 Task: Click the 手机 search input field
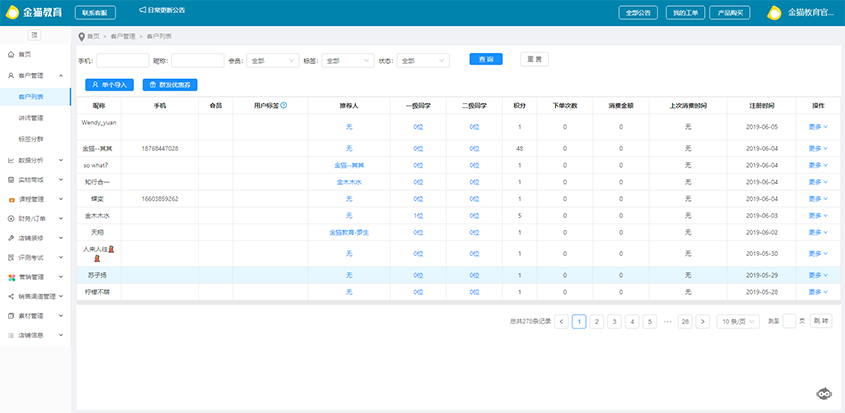pos(122,60)
